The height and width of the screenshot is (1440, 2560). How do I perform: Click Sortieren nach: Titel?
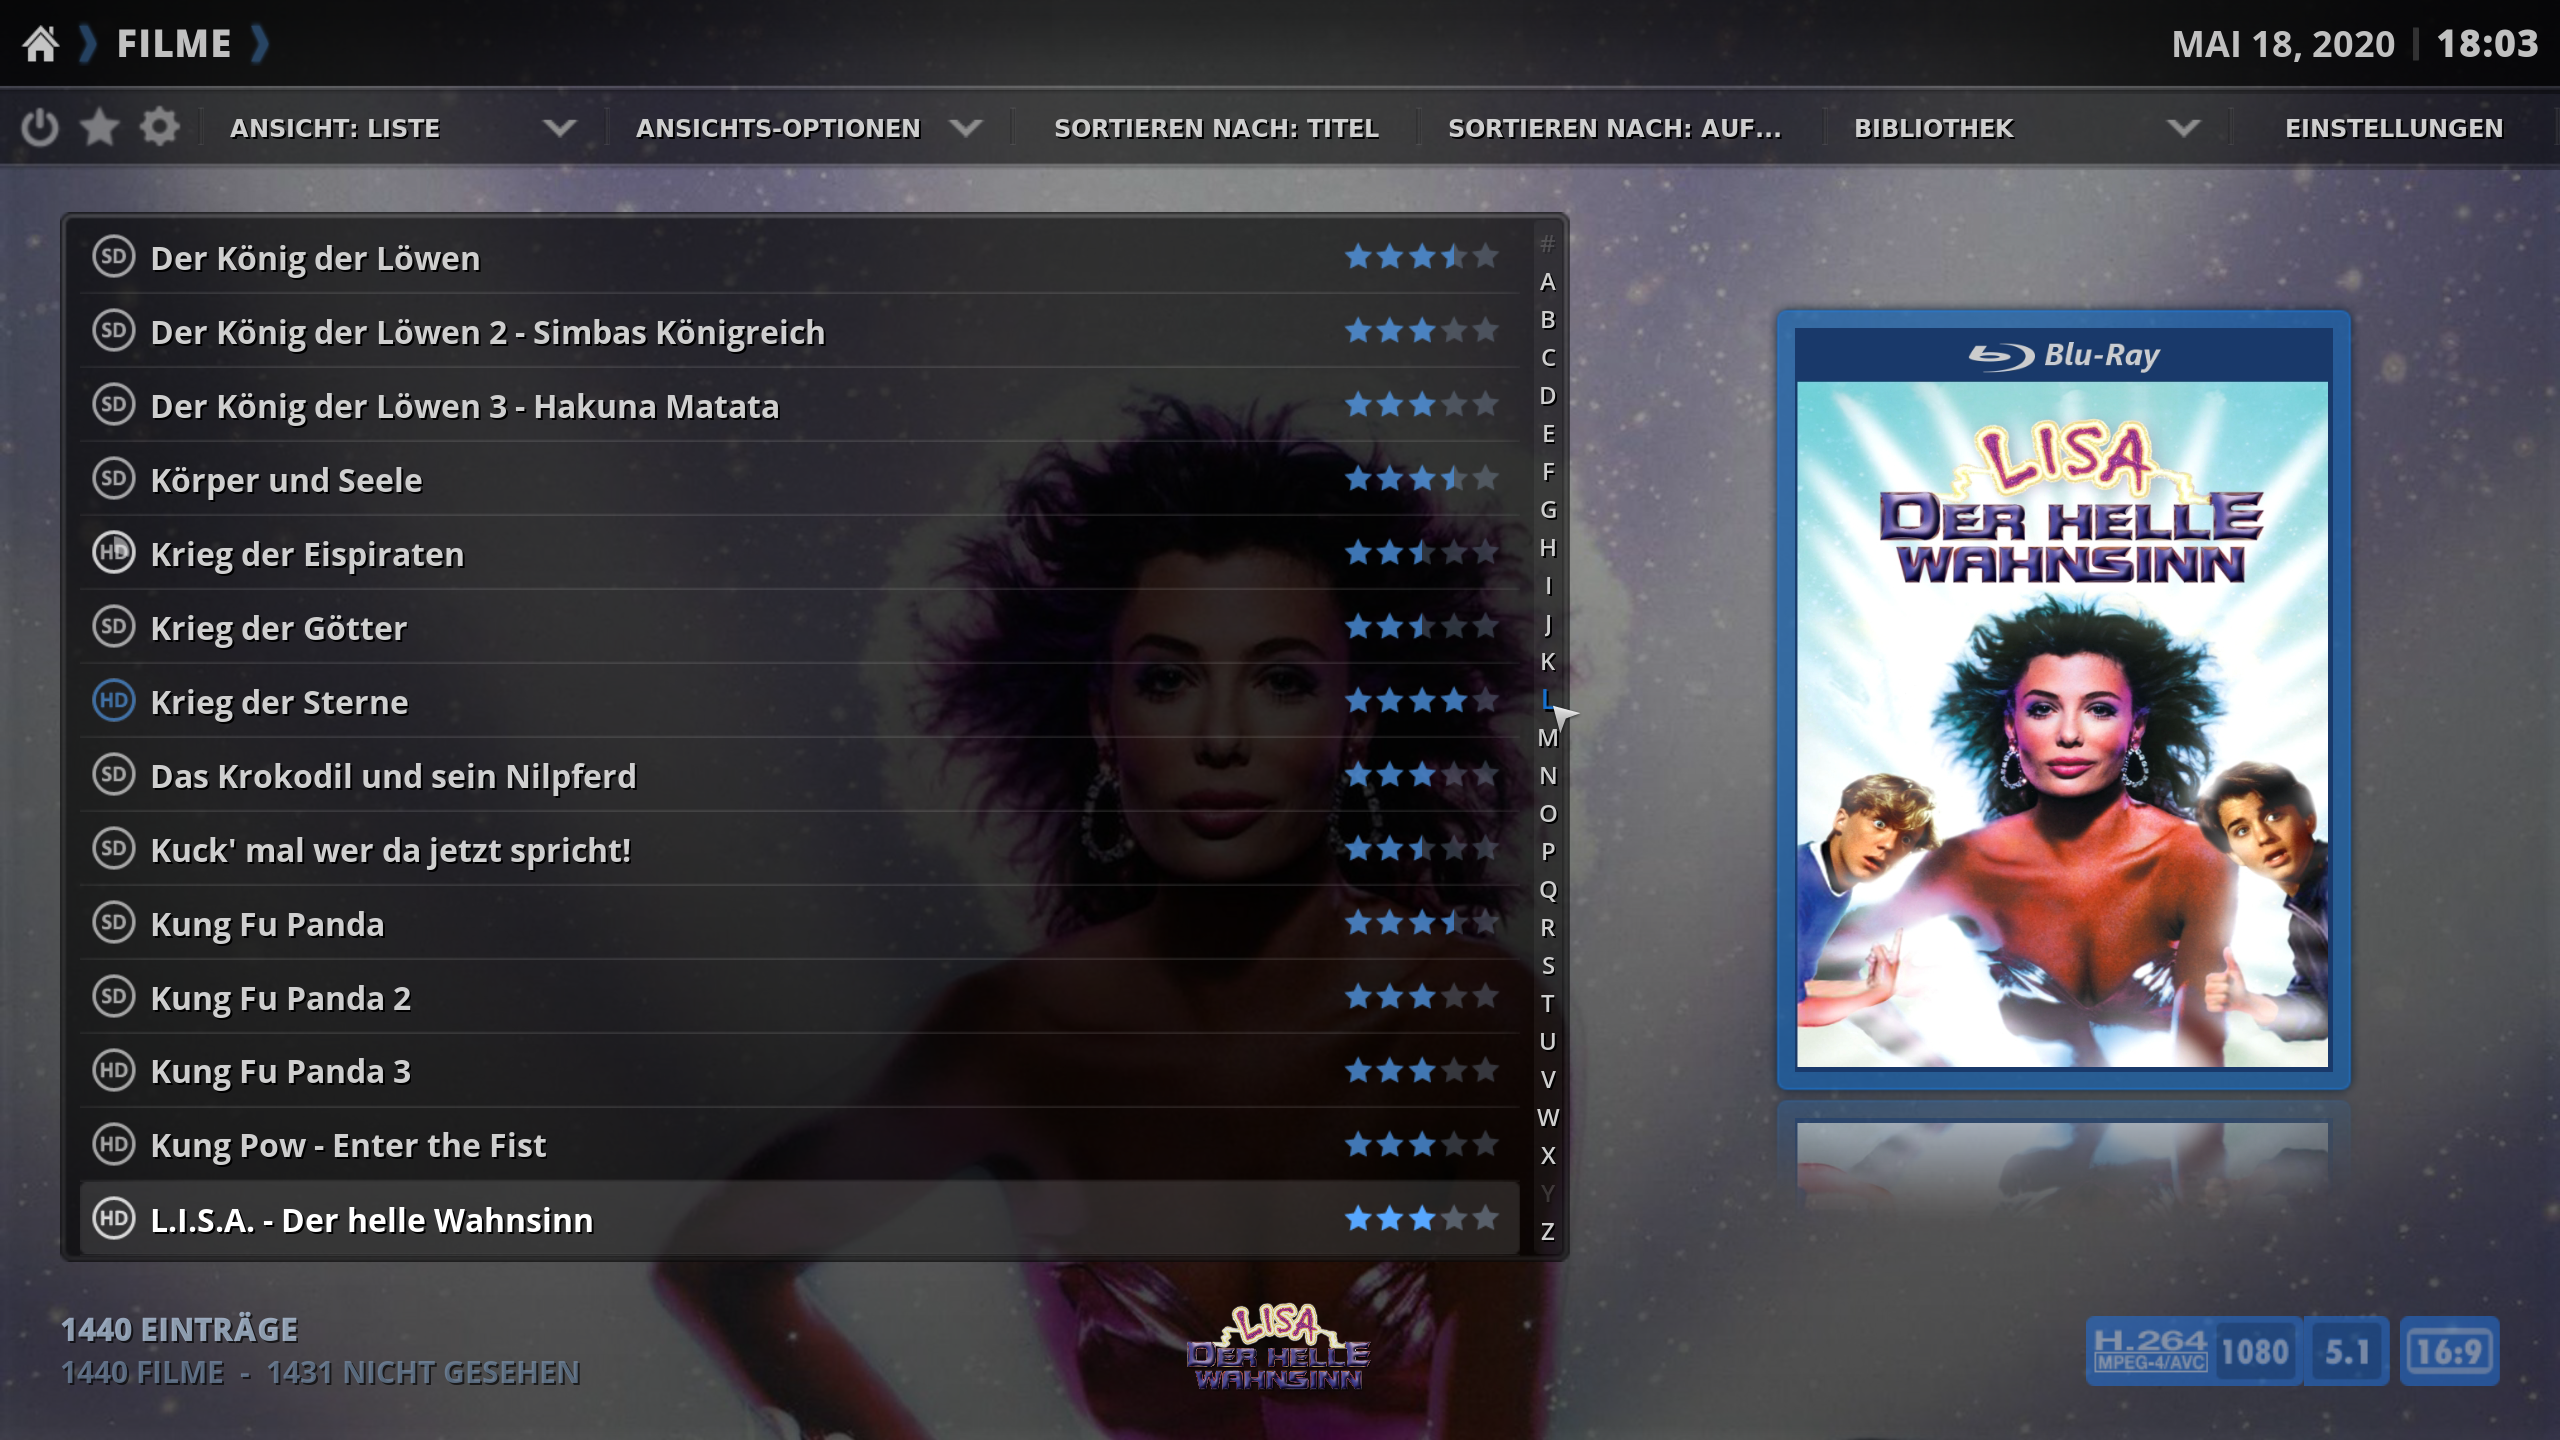tap(1216, 128)
